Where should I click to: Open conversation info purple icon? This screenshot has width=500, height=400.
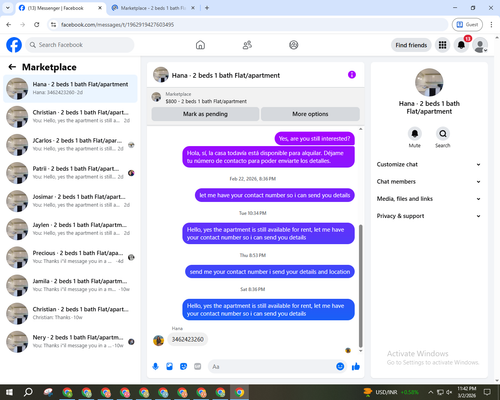coord(352,75)
